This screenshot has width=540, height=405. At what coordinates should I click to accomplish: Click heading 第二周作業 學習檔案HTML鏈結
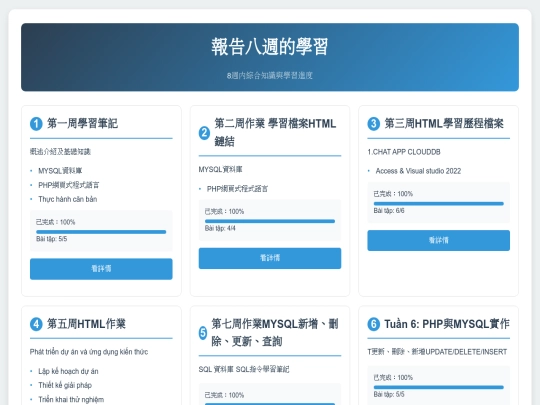pyautogui.click(x=275, y=132)
